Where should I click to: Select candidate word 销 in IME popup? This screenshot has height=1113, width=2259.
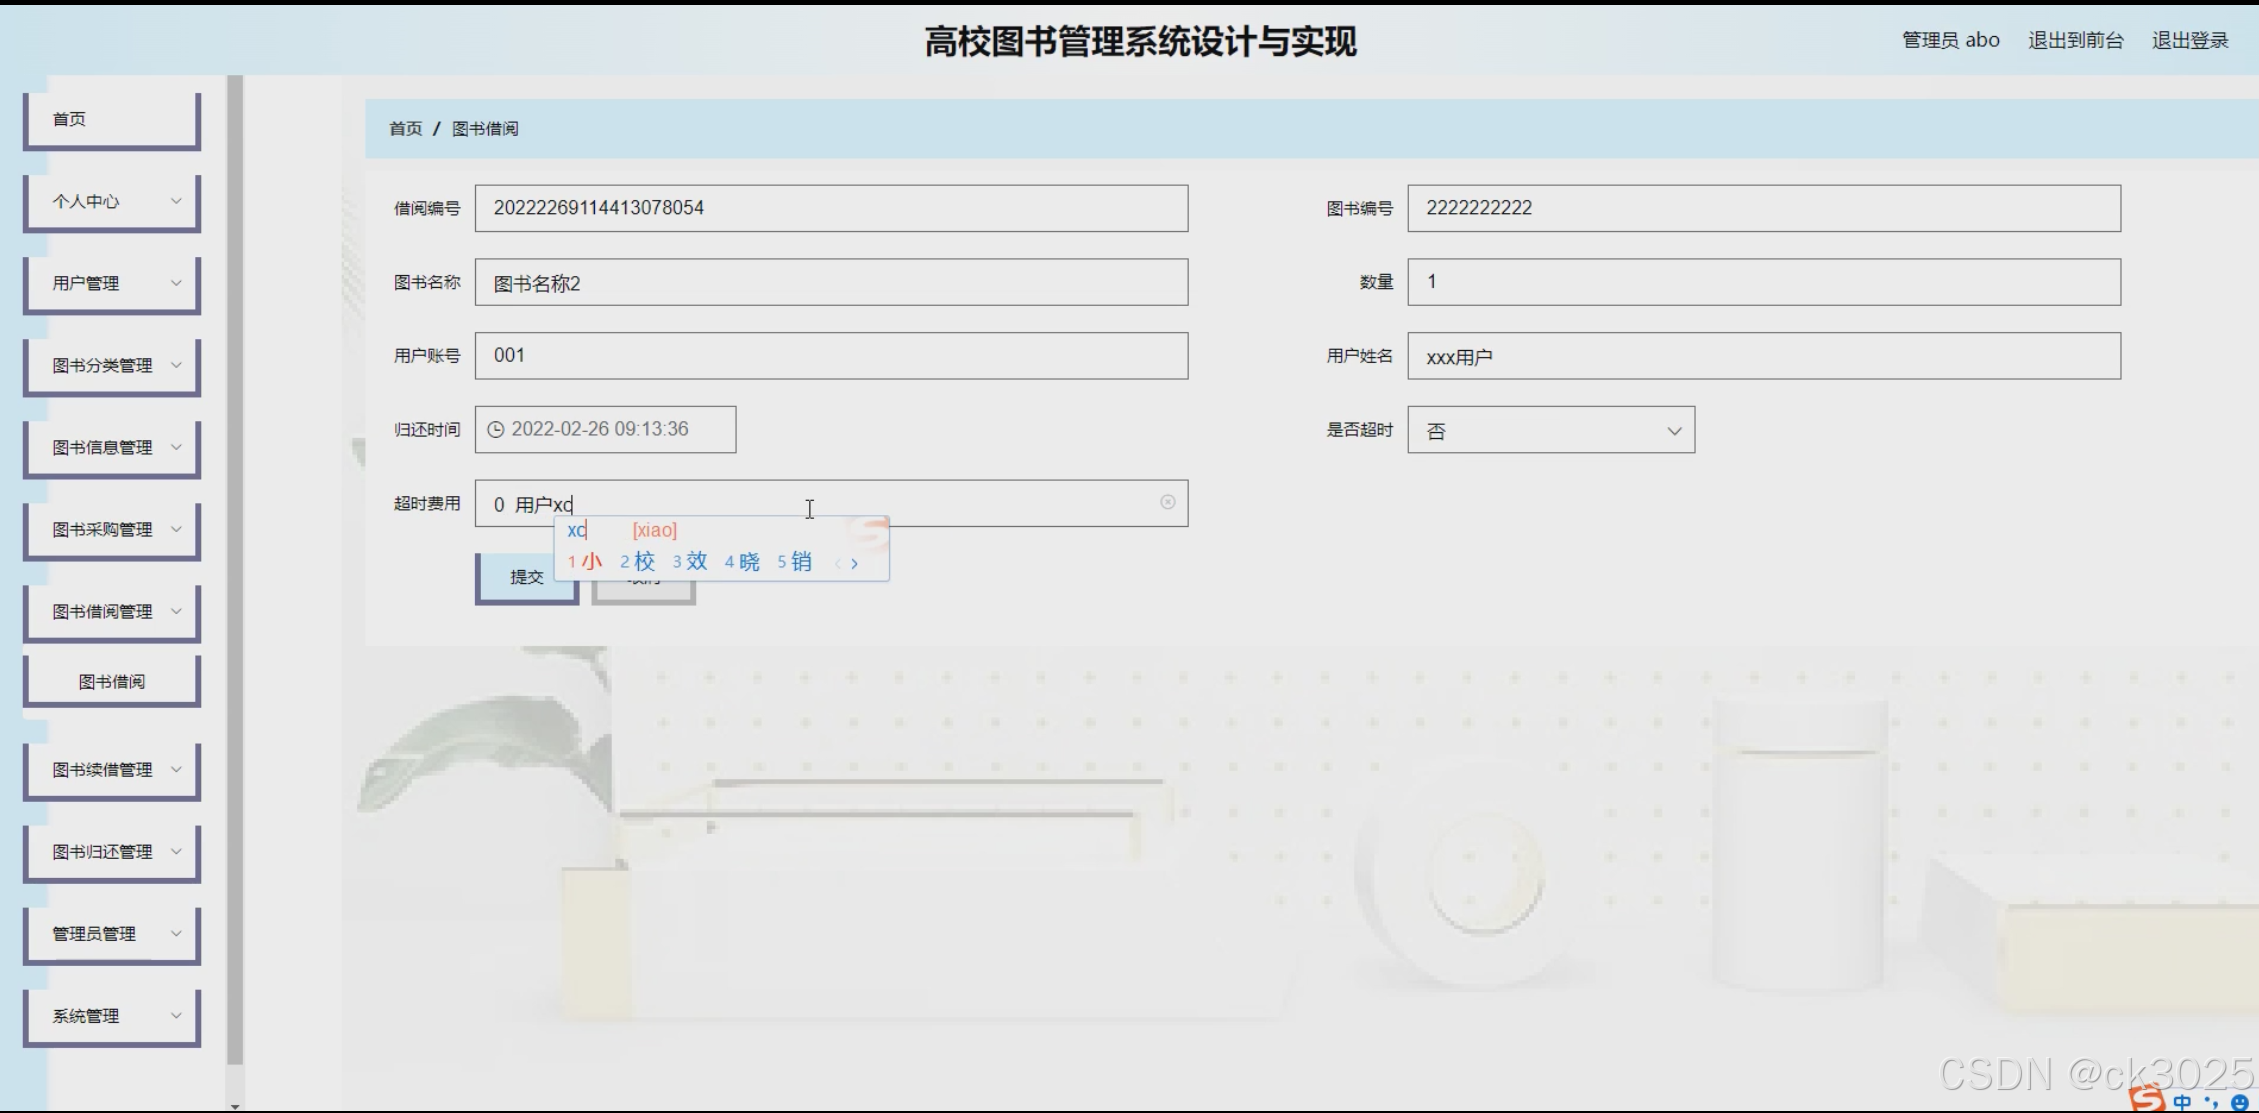point(800,562)
